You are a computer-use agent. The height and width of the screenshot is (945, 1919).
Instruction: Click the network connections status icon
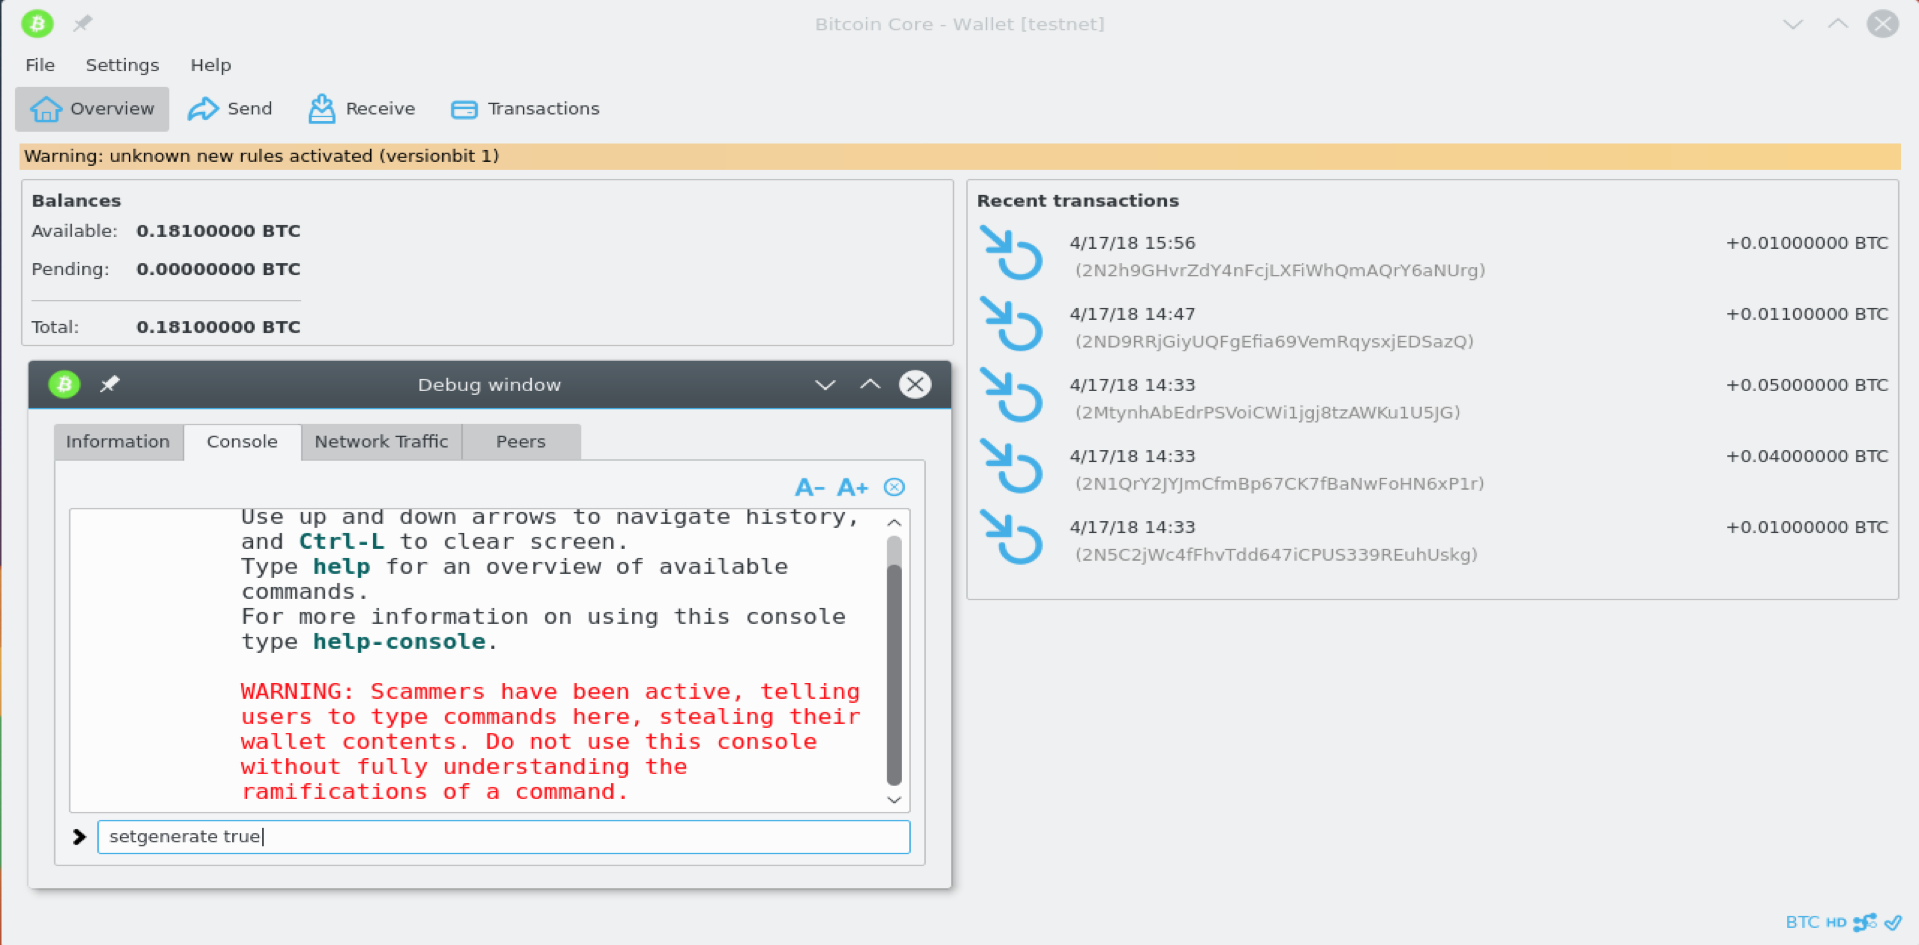point(1865,922)
